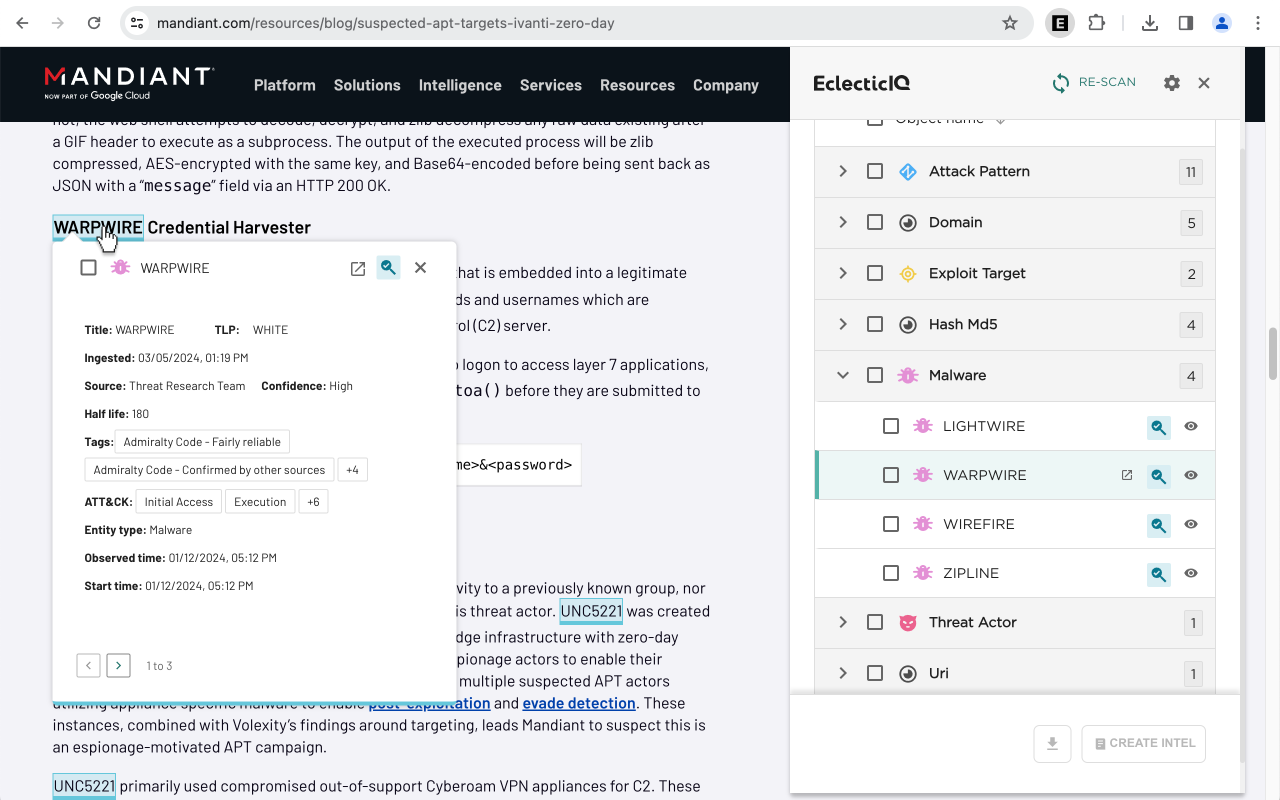Expand the Exploit Target group
Screen dimensions: 1280x800
(843, 274)
